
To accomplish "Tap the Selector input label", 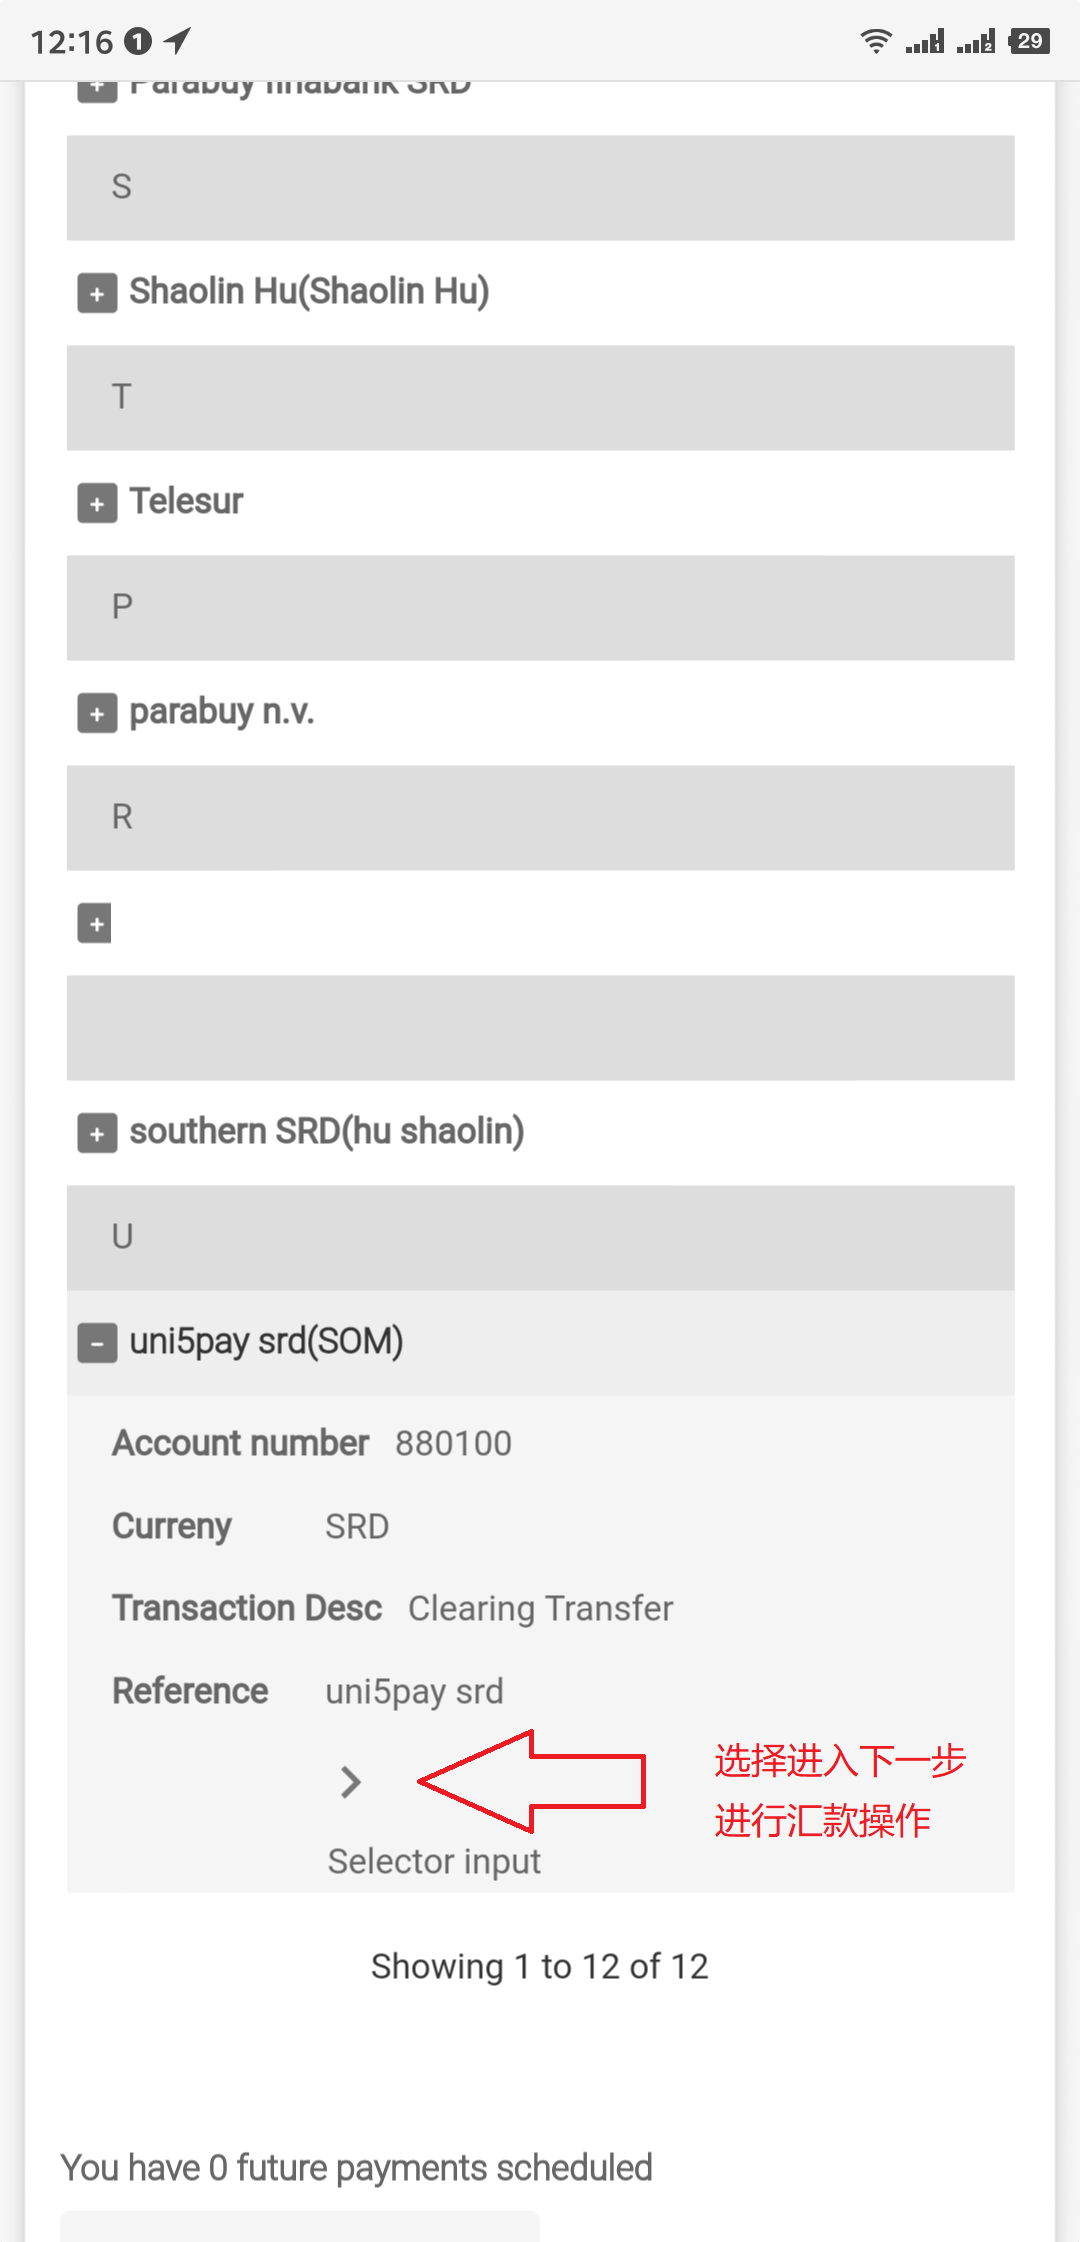I will (x=434, y=1861).
